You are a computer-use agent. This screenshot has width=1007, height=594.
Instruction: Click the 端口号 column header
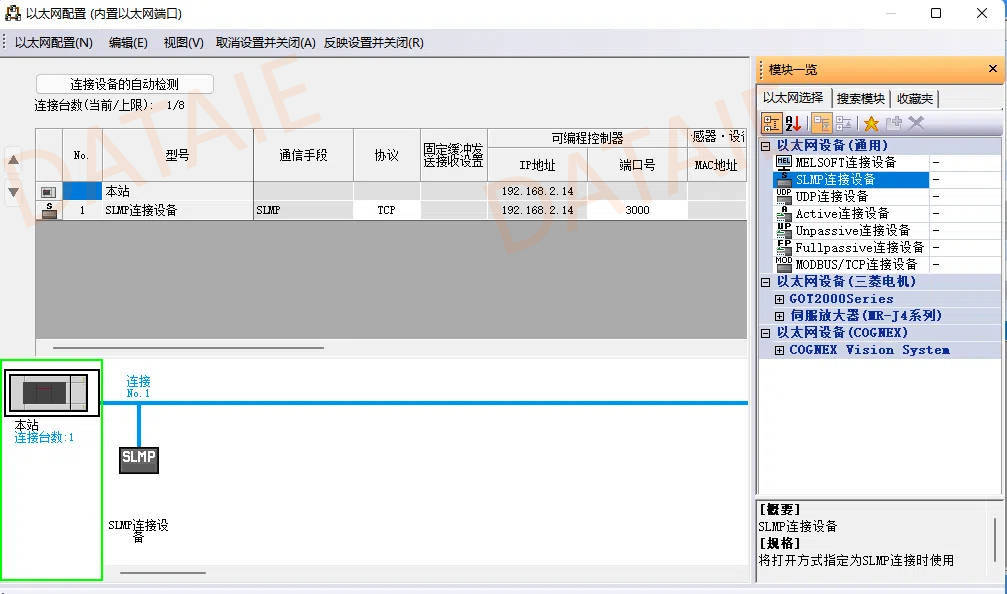click(637, 165)
